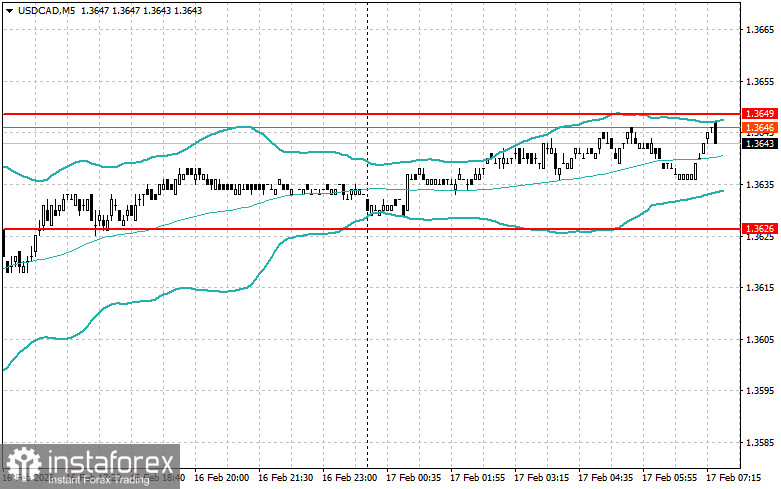Image resolution: width=781 pixels, height=489 pixels.
Task: Click the 16 Feb 23:00 time label
Action: 350,478
